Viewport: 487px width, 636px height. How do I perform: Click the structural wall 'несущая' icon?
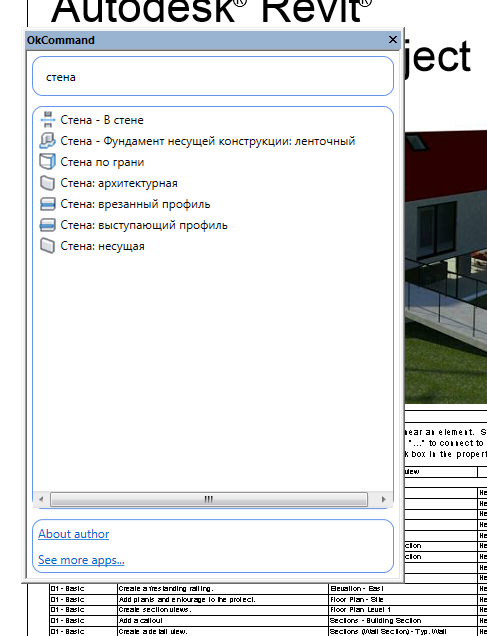(x=47, y=246)
